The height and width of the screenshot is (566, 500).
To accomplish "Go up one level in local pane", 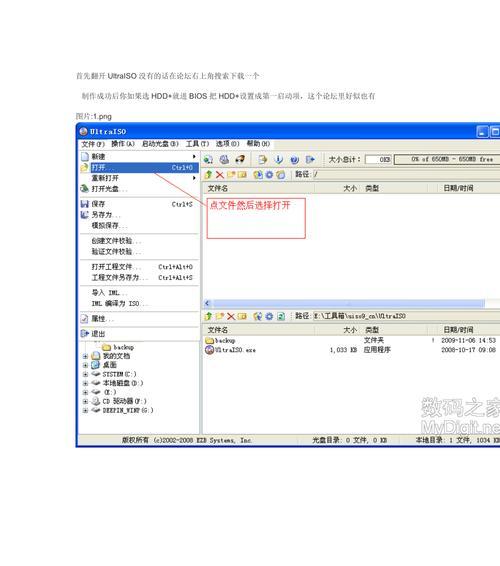I will [x=208, y=317].
